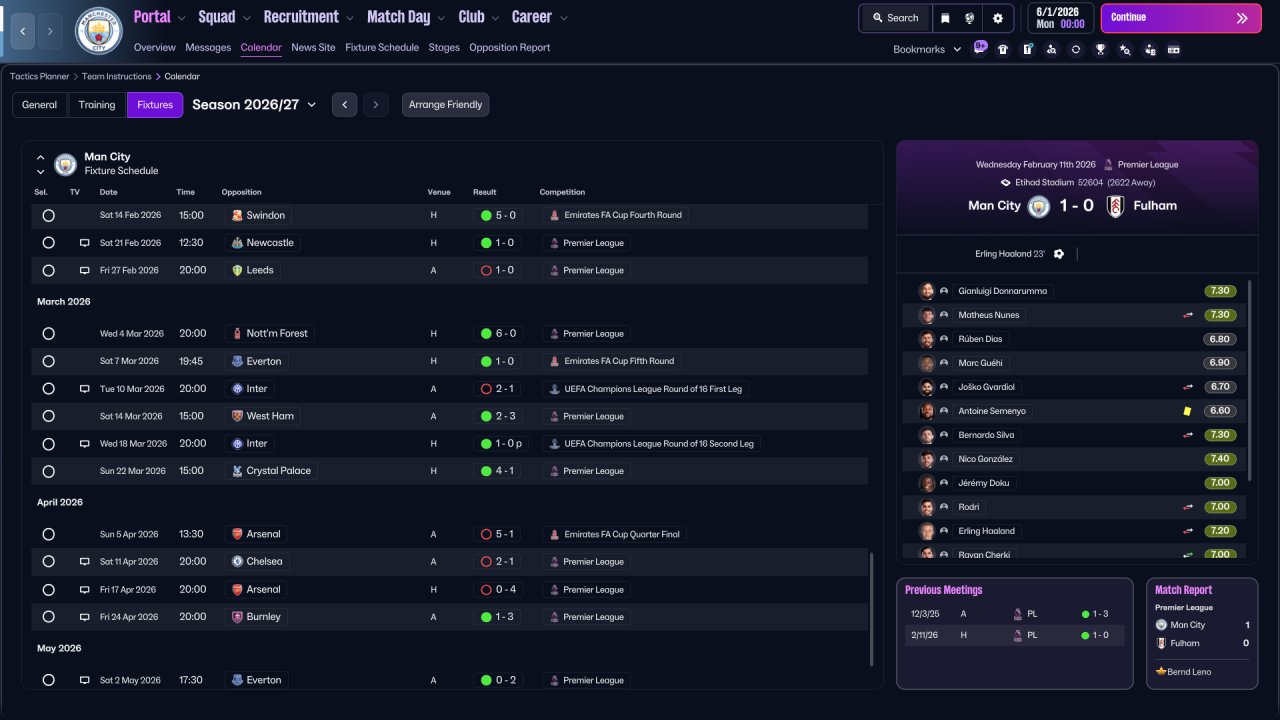Click the shirt shortcut in the bookmarks bar
1280x720 pixels.
click(1003, 49)
